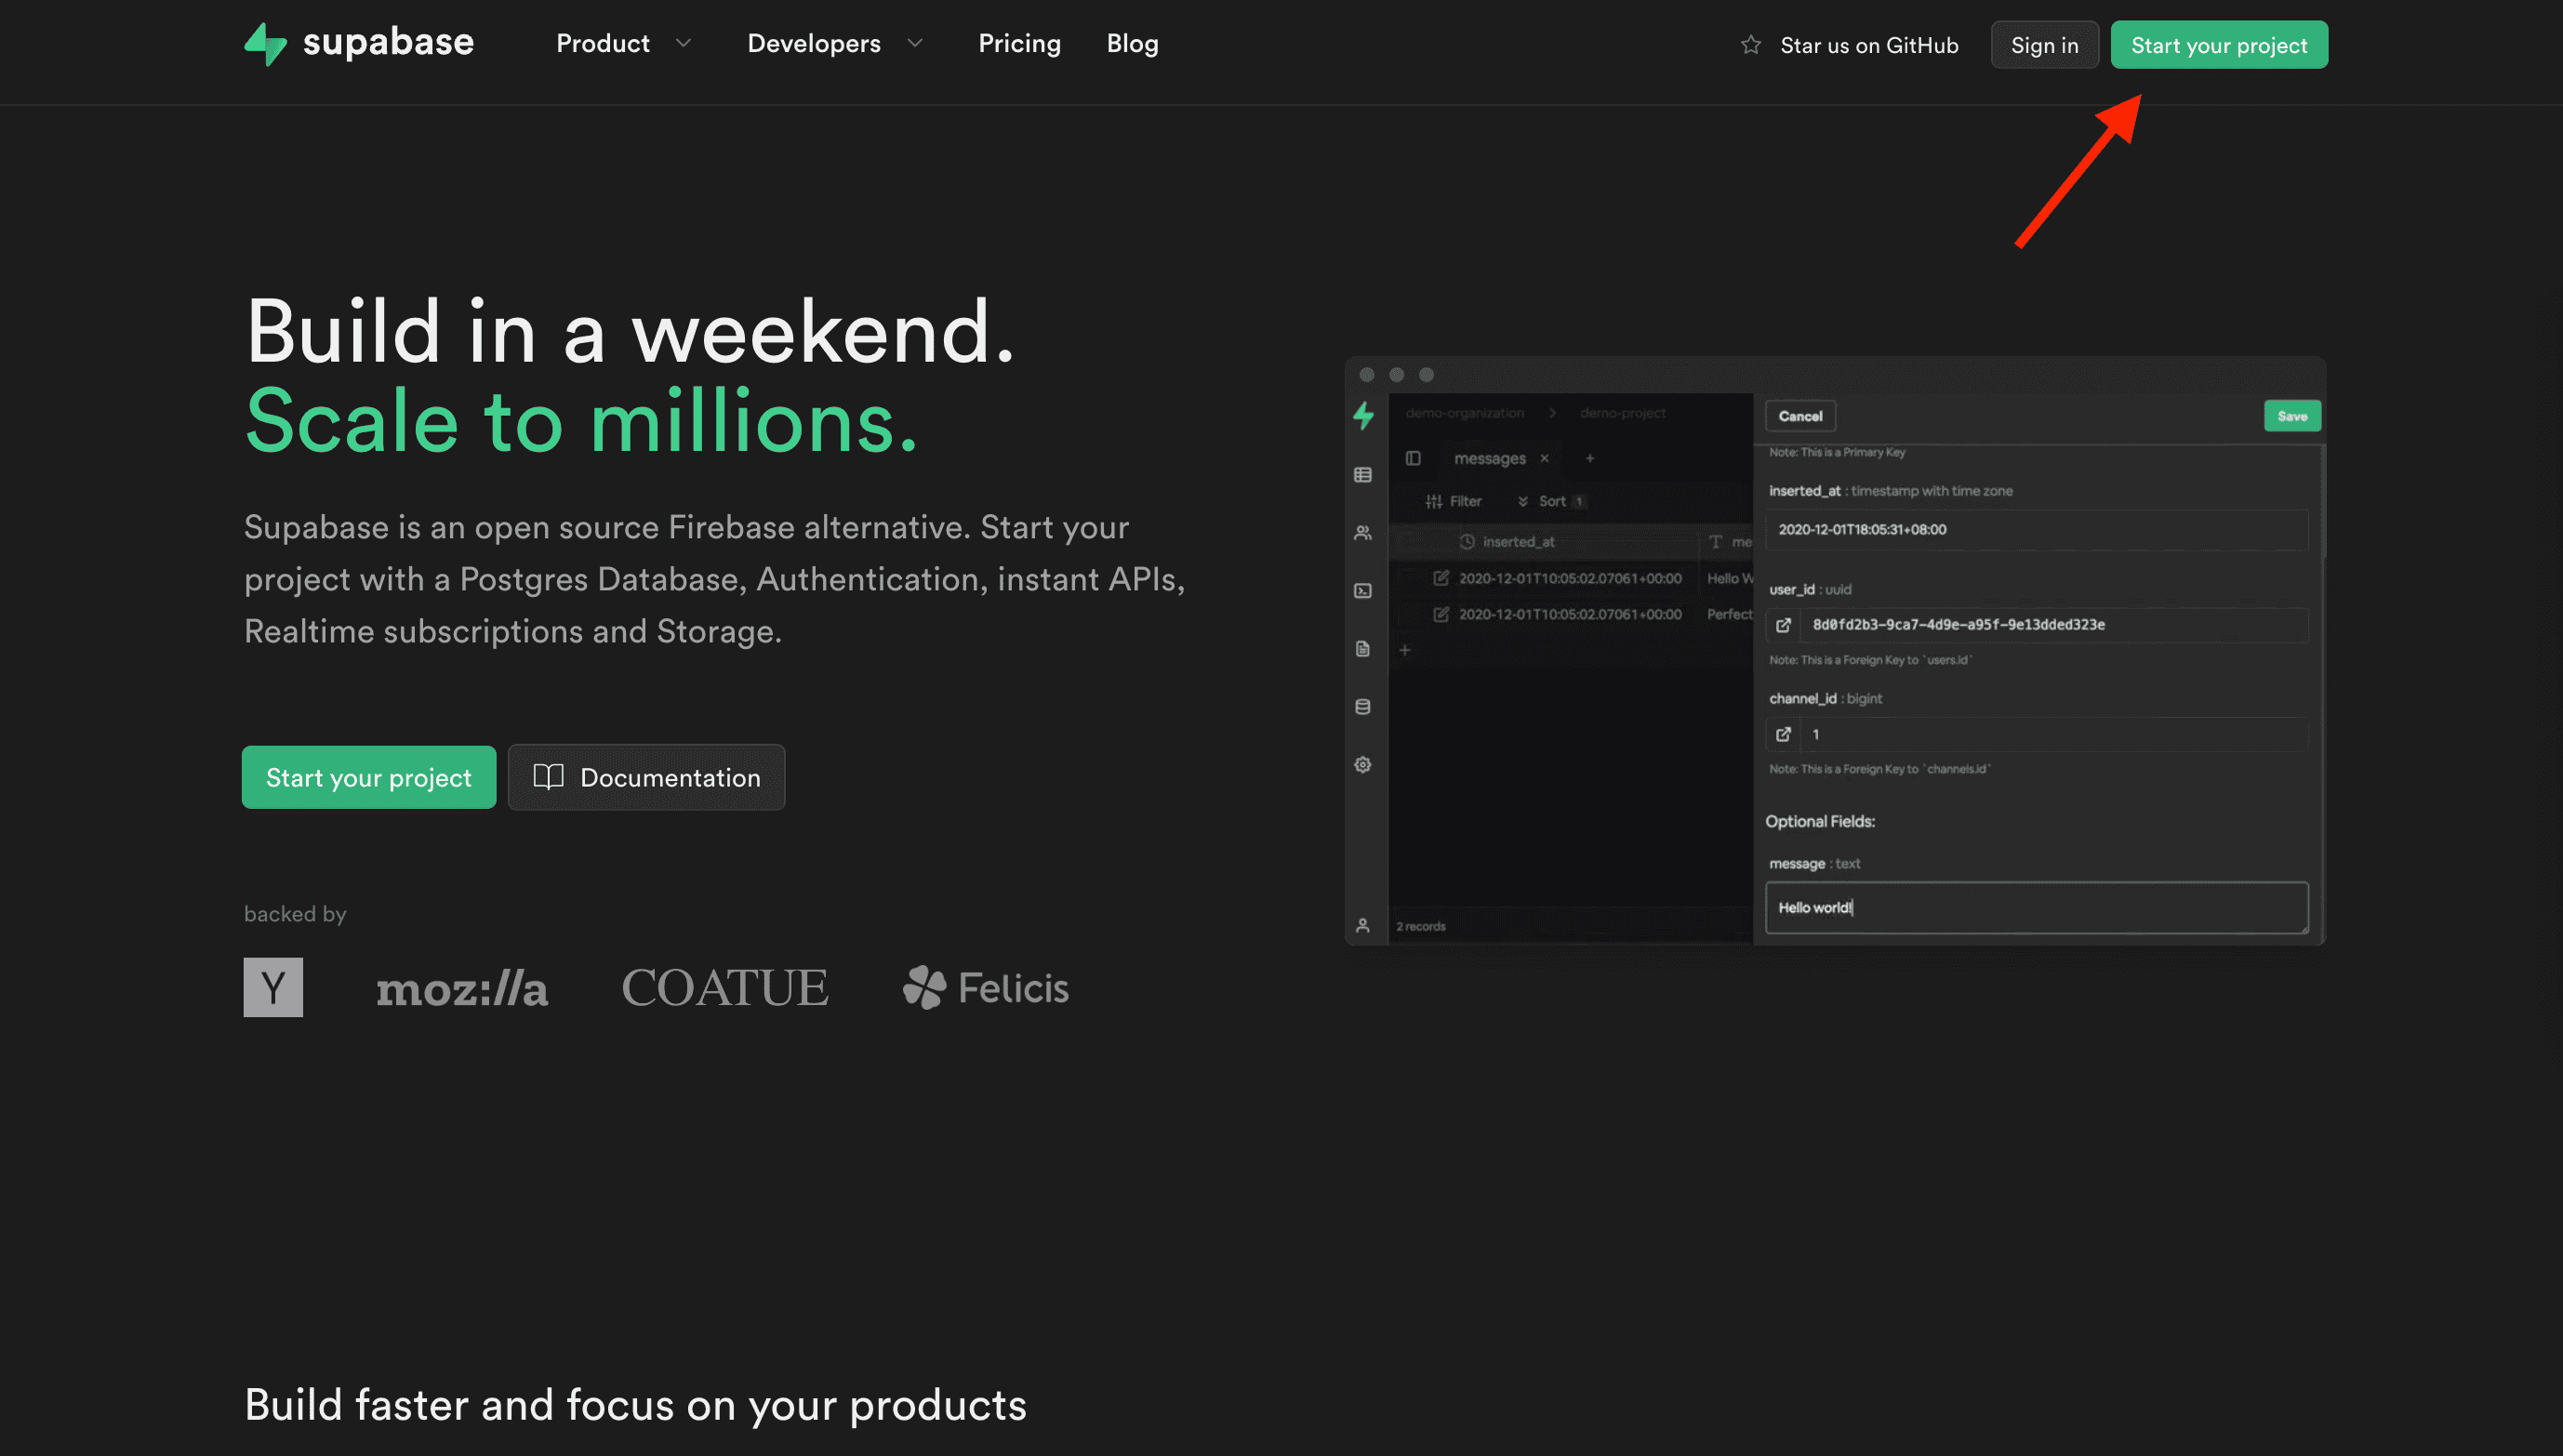Image resolution: width=2563 pixels, height=1456 pixels.
Task: Click Star us on GitHub
Action: pos(1869,45)
